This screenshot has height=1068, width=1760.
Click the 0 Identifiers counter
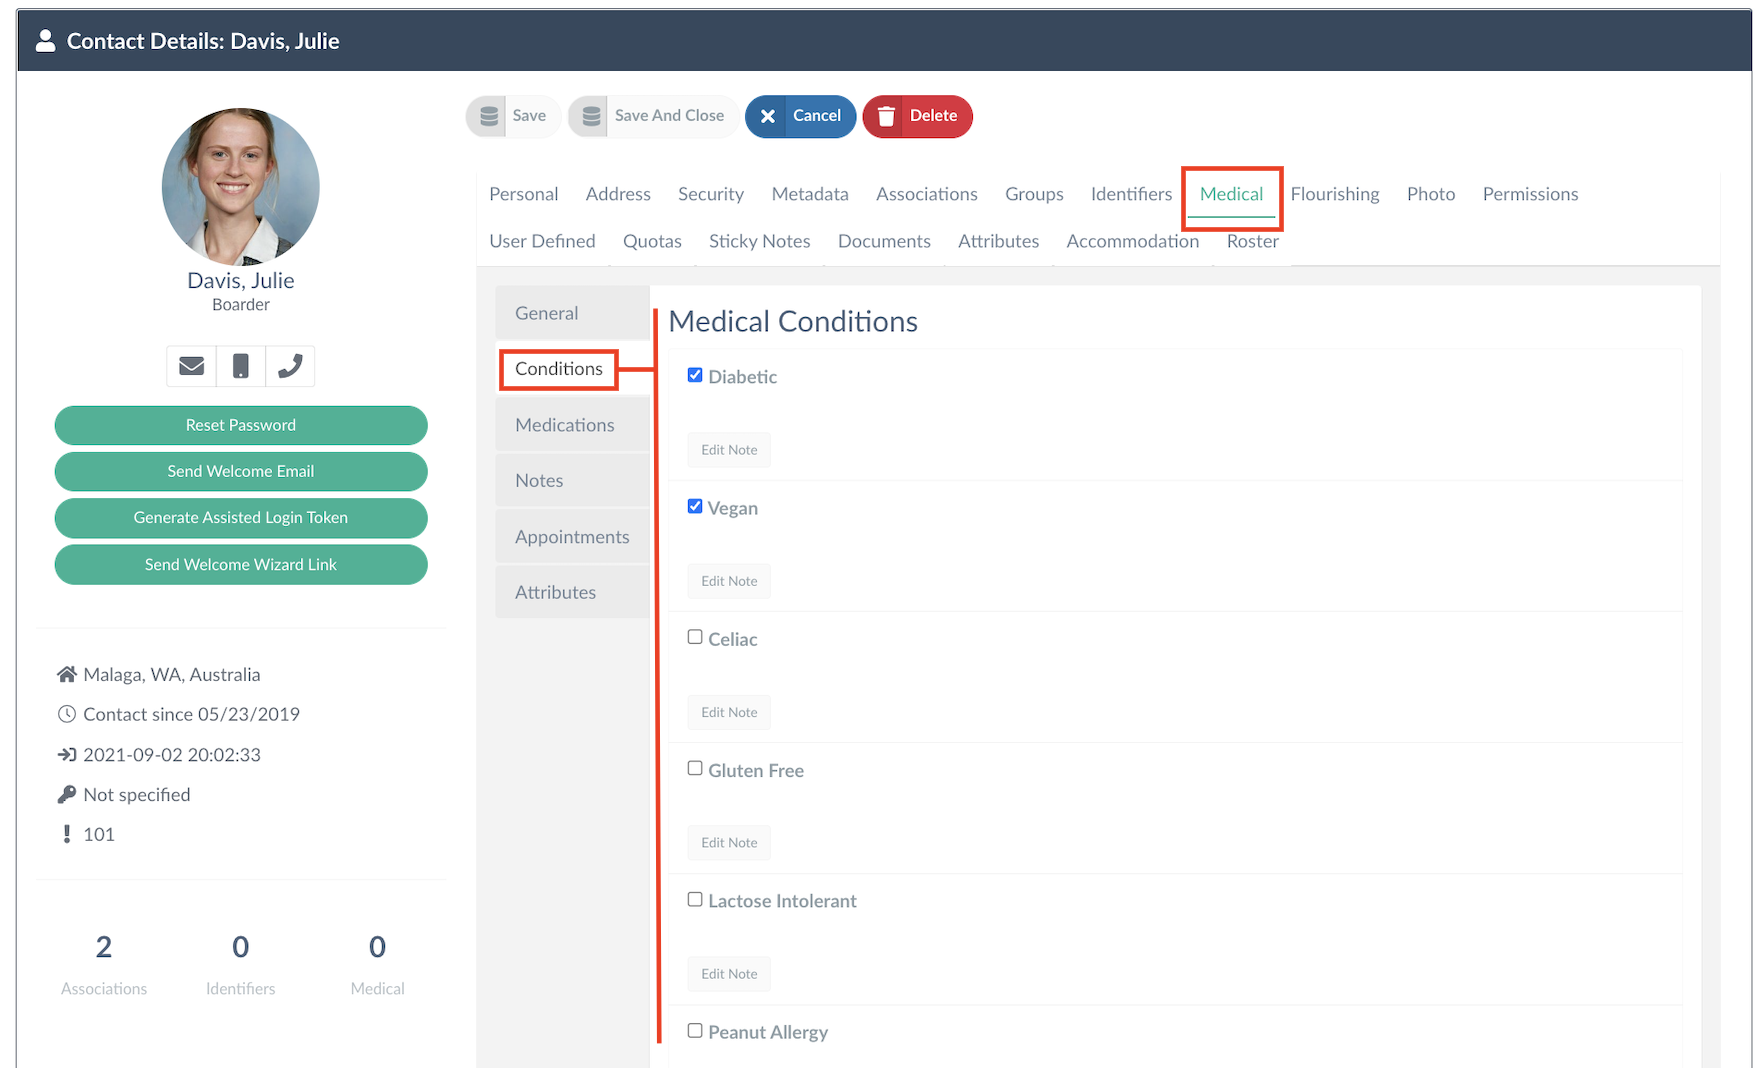point(241,964)
